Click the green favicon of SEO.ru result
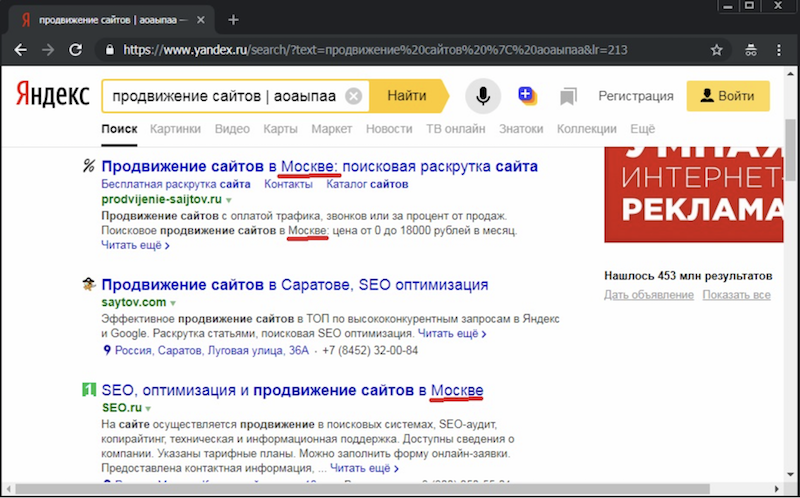The height and width of the screenshot is (498, 800). pos(89,390)
